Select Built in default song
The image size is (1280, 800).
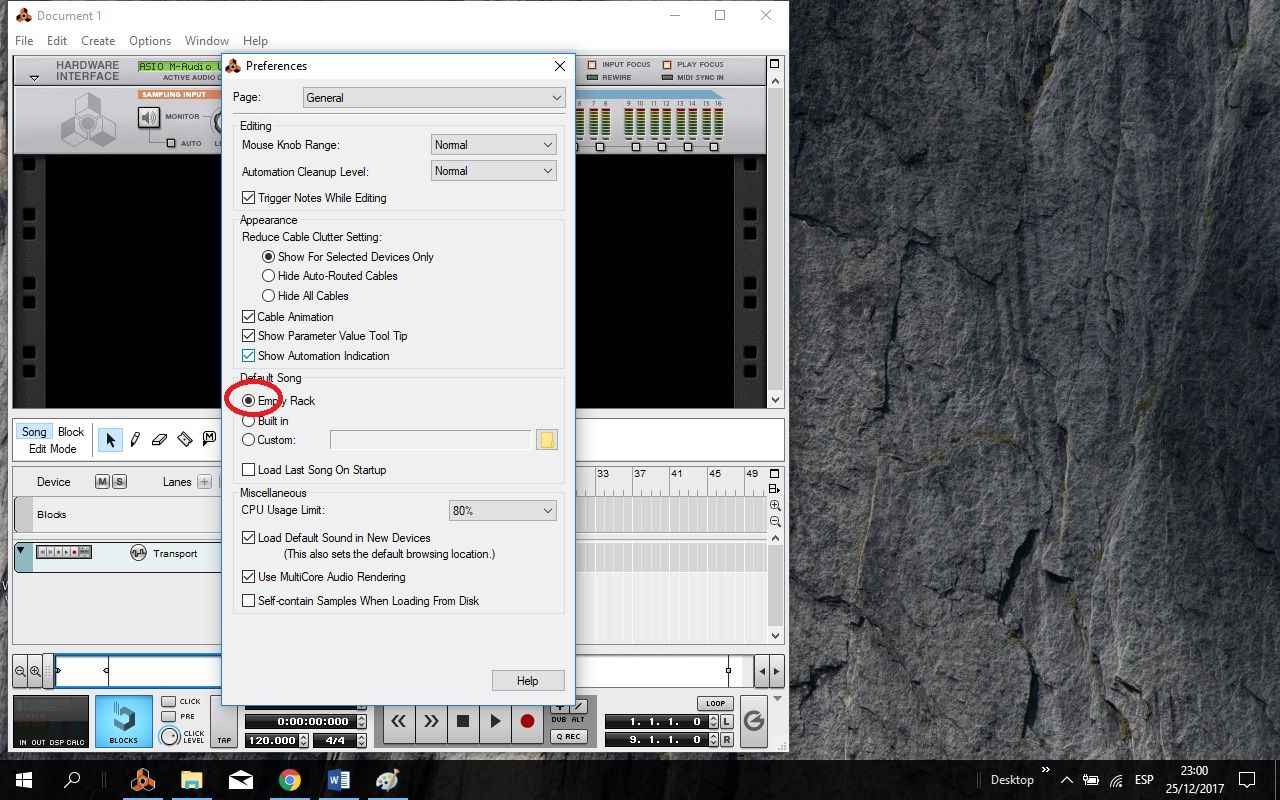click(x=249, y=421)
